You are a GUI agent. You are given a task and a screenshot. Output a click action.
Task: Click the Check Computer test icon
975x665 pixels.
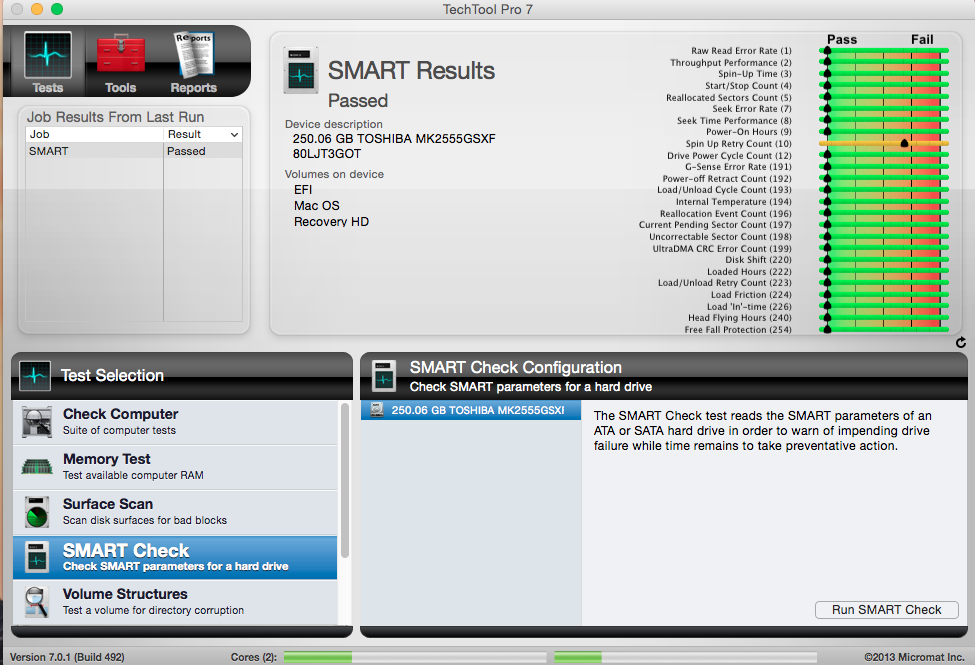37,422
